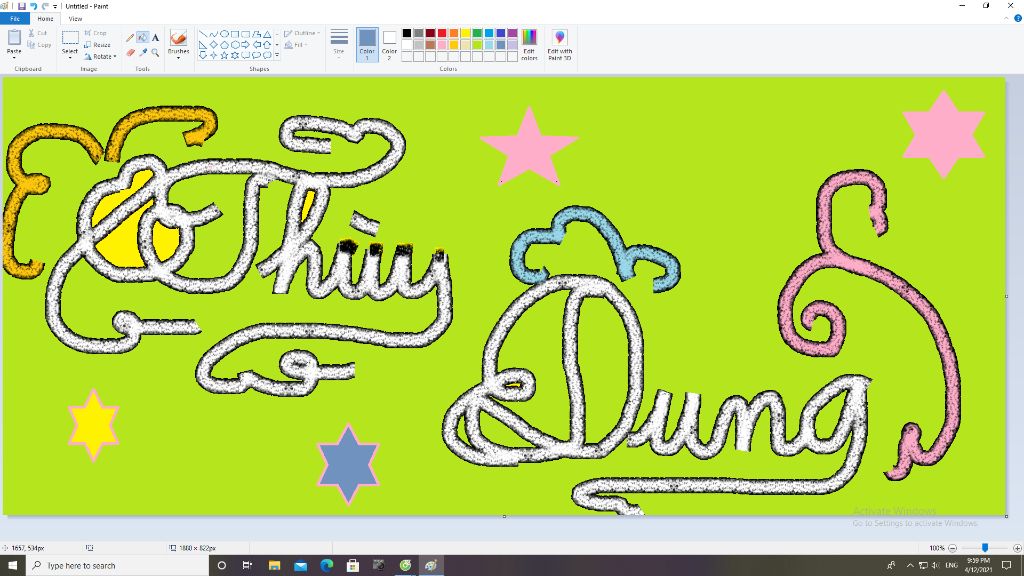Open the Paste dropdown arrow

[14, 56]
